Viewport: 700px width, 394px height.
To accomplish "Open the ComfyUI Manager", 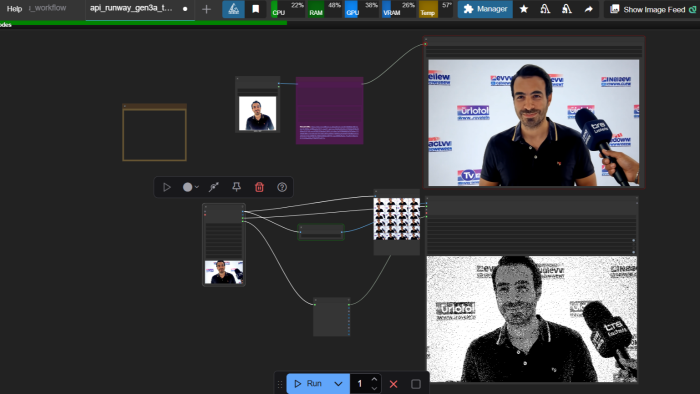I will (485, 9).
